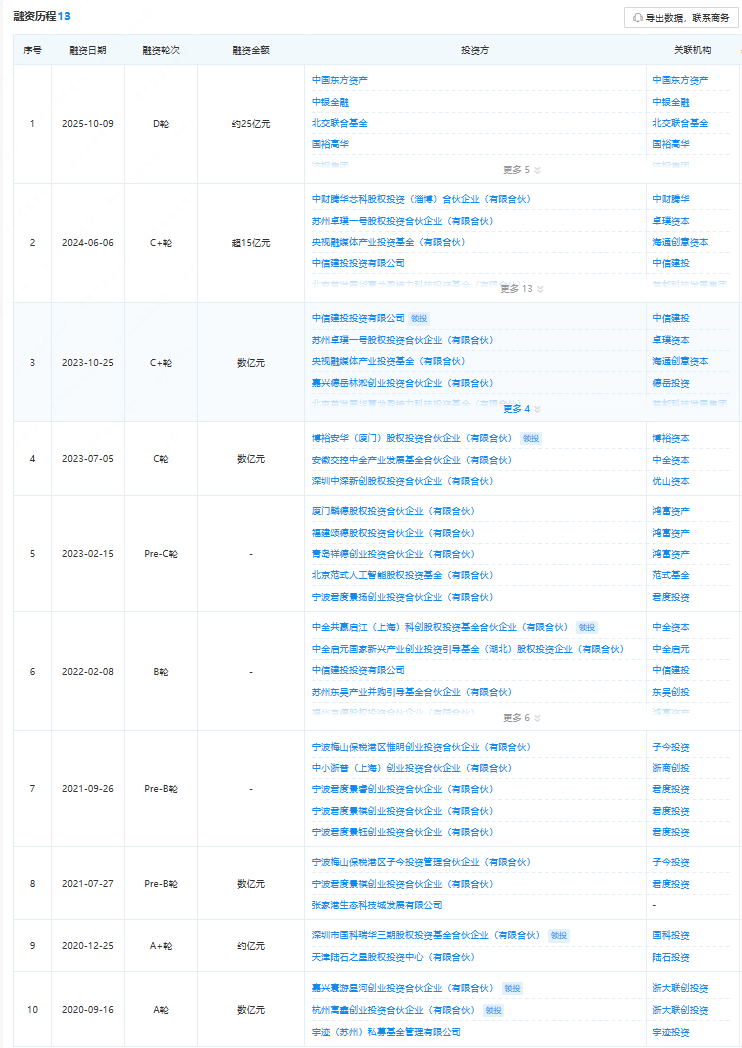Click the 融资日期 column header
The width and height of the screenshot is (742, 1048).
(x=88, y=50)
